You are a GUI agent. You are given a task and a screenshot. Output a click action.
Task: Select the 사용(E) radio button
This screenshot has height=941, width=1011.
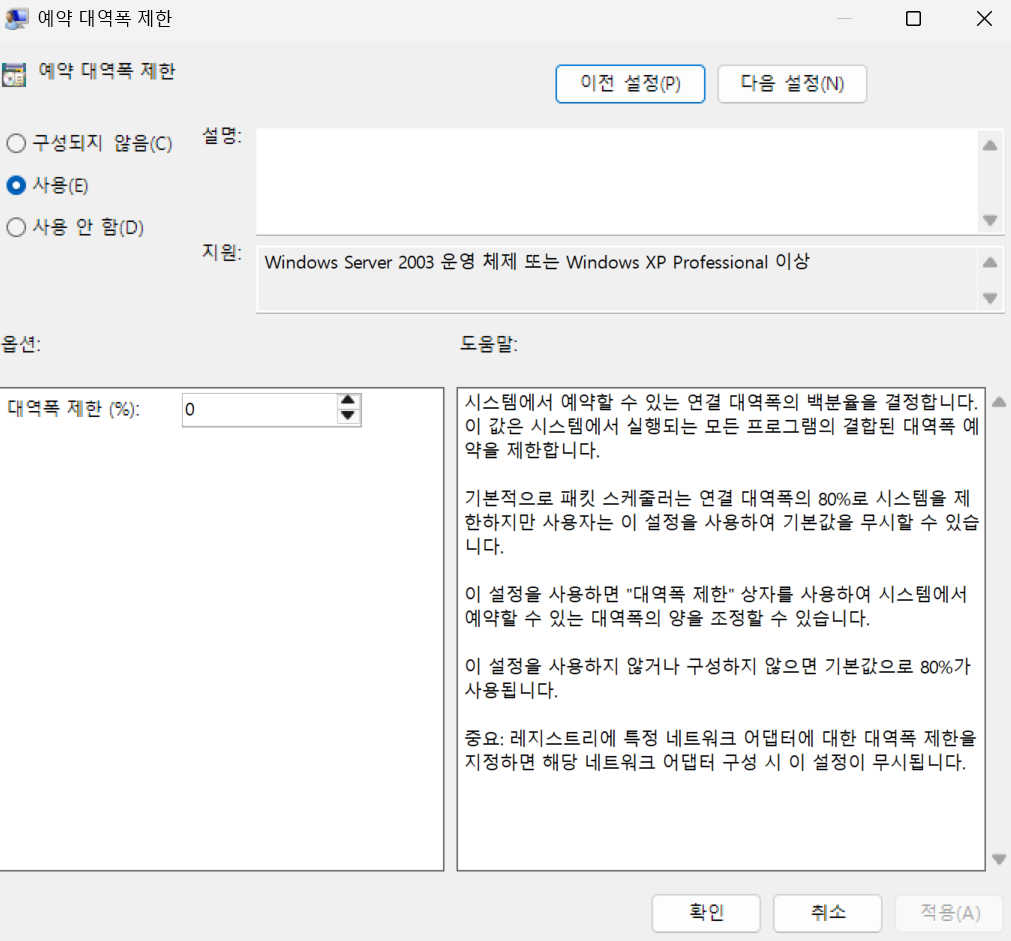tap(16, 185)
